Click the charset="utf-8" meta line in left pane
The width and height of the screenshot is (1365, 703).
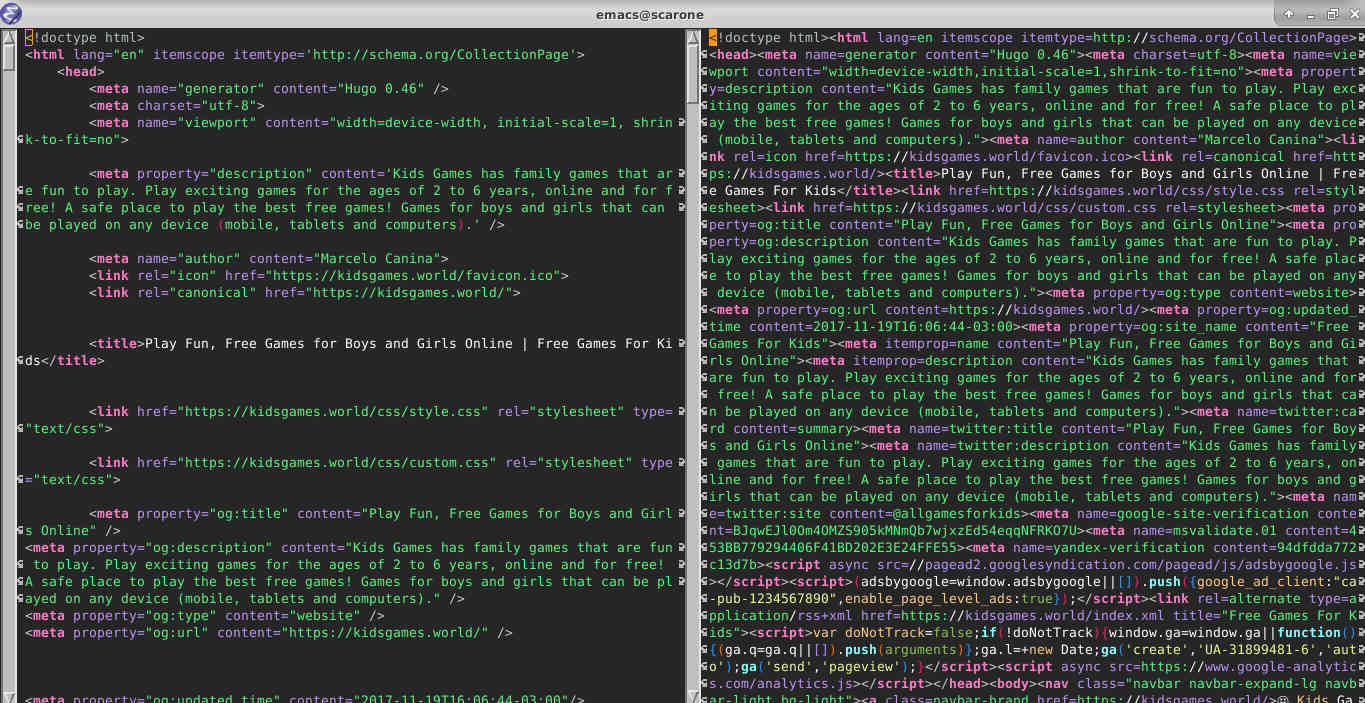pyautogui.click(x=177, y=106)
